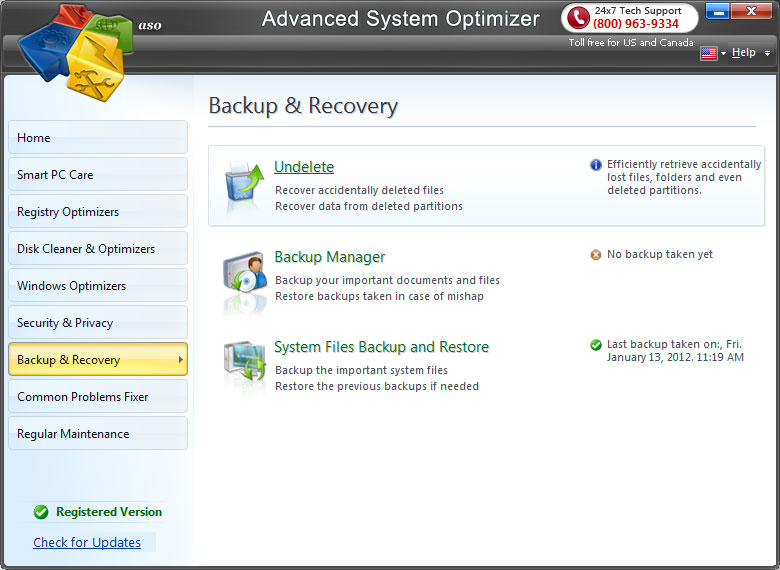Go to Regular Maintenance section
This screenshot has width=780, height=570.
click(x=98, y=433)
